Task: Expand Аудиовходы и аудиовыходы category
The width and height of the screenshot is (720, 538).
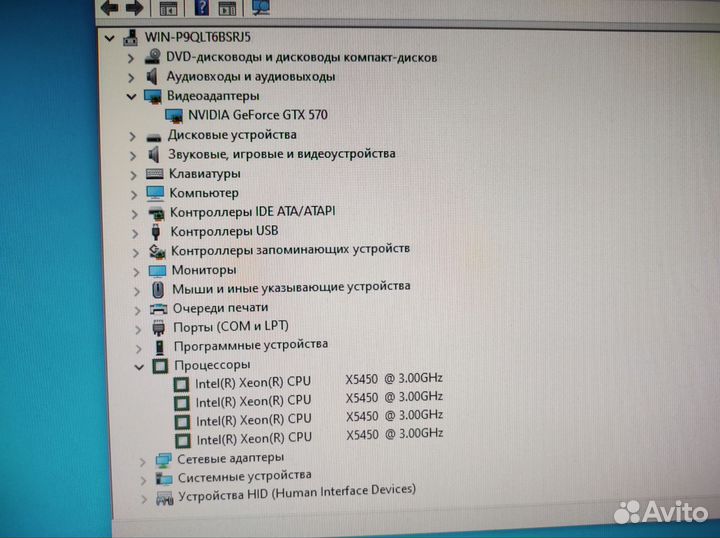Action: click(131, 78)
